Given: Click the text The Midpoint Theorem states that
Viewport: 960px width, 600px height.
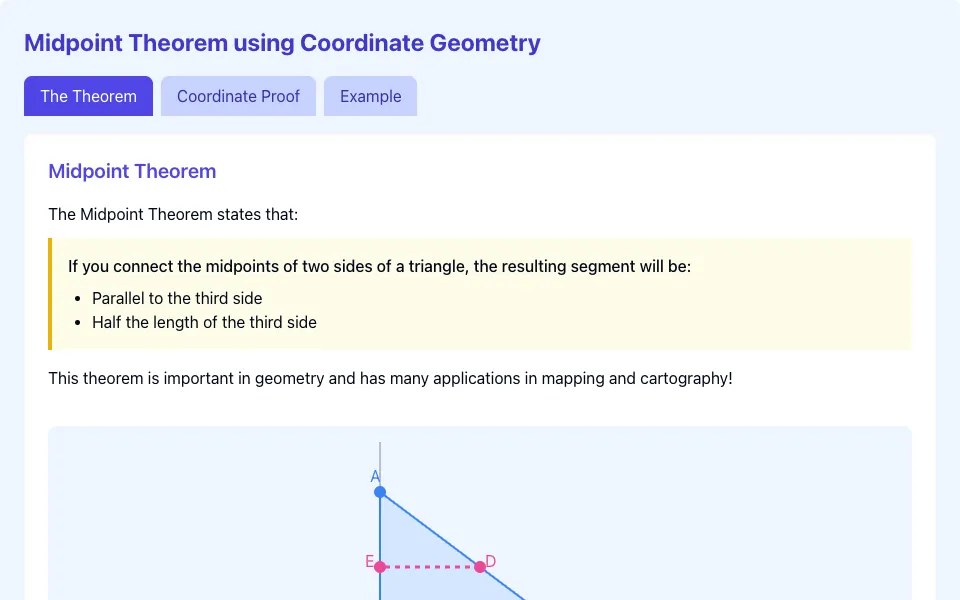Looking at the screenshot, I should pyautogui.click(x=173, y=214).
